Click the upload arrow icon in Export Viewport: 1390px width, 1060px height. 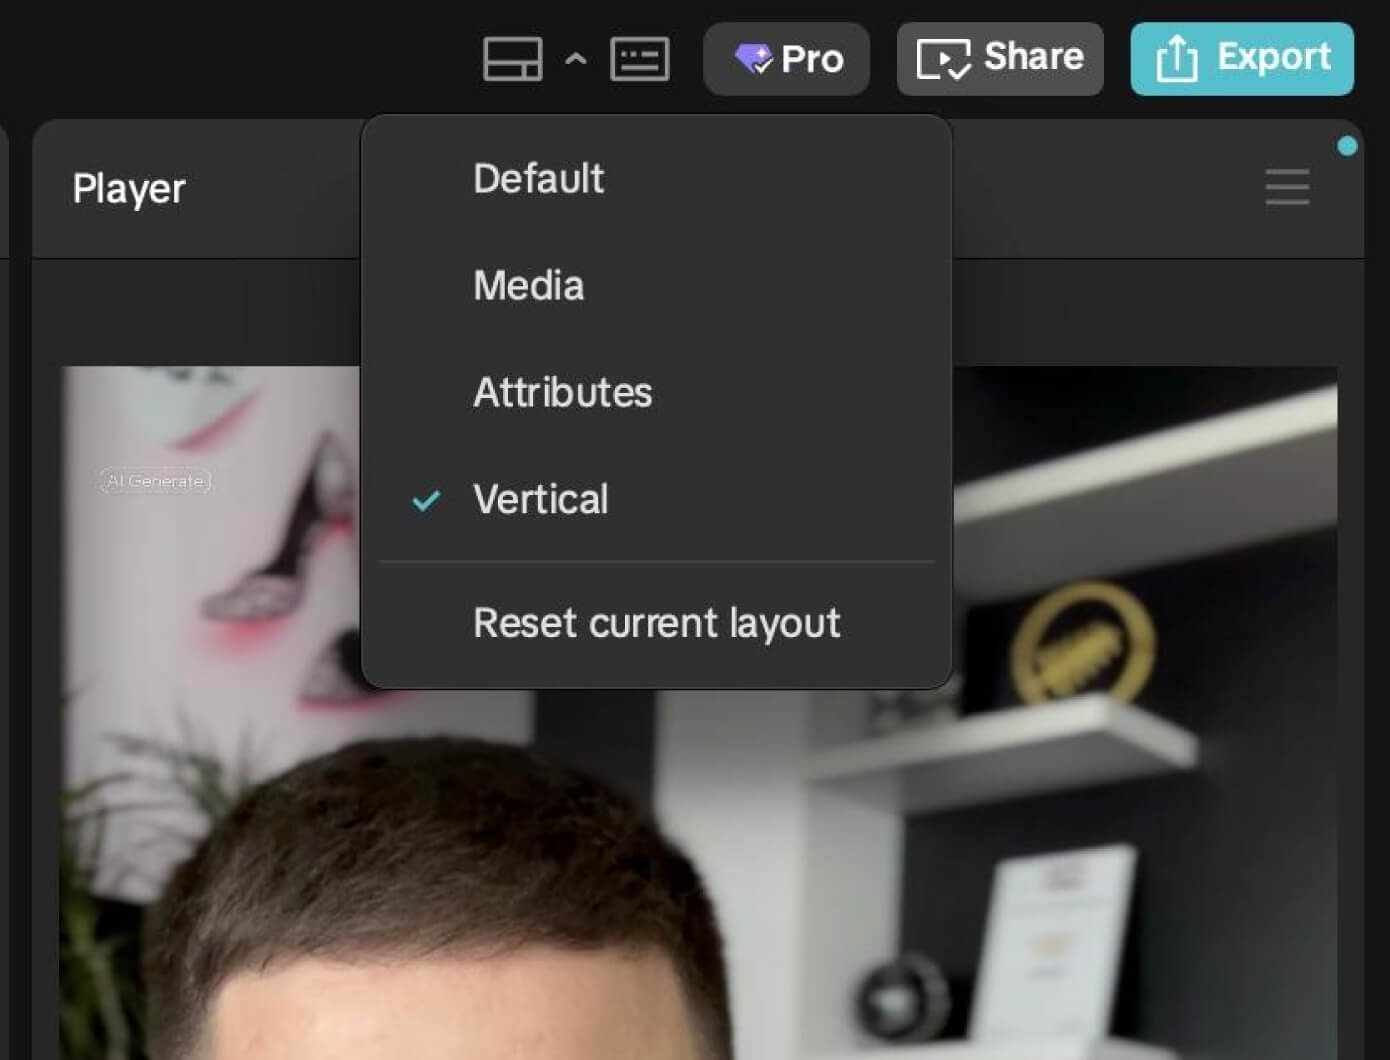[x=1176, y=59]
